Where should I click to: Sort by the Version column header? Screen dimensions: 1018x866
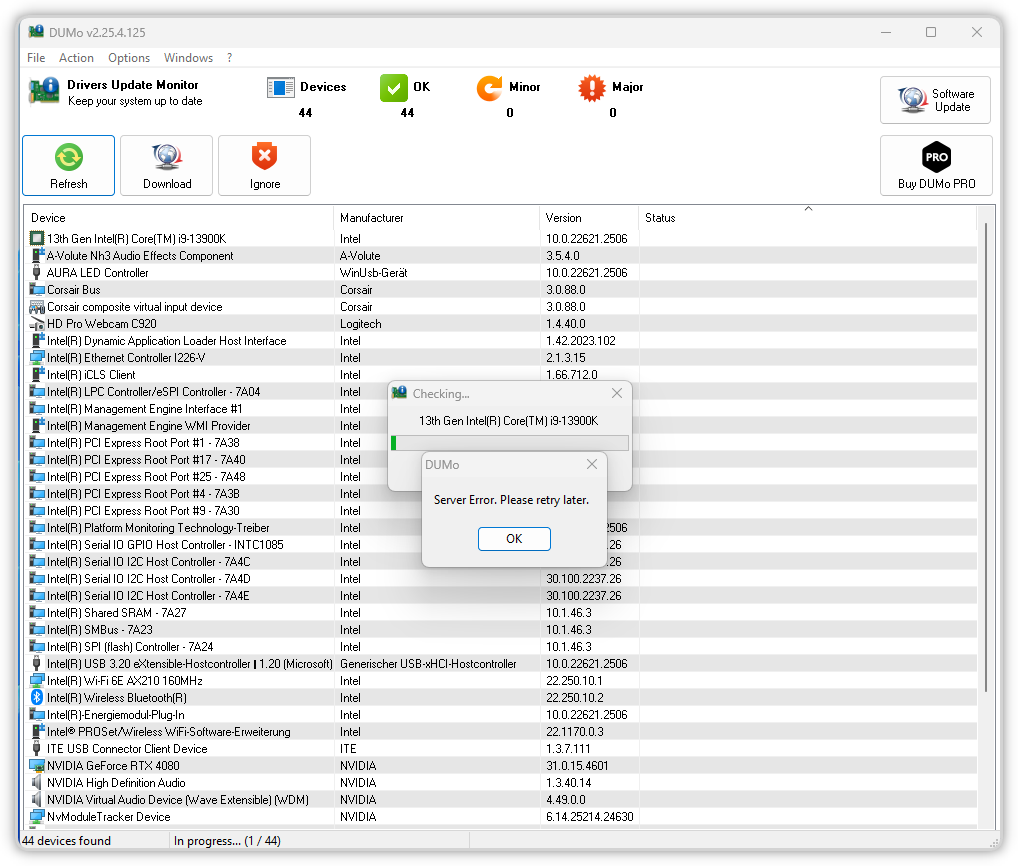pos(589,218)
